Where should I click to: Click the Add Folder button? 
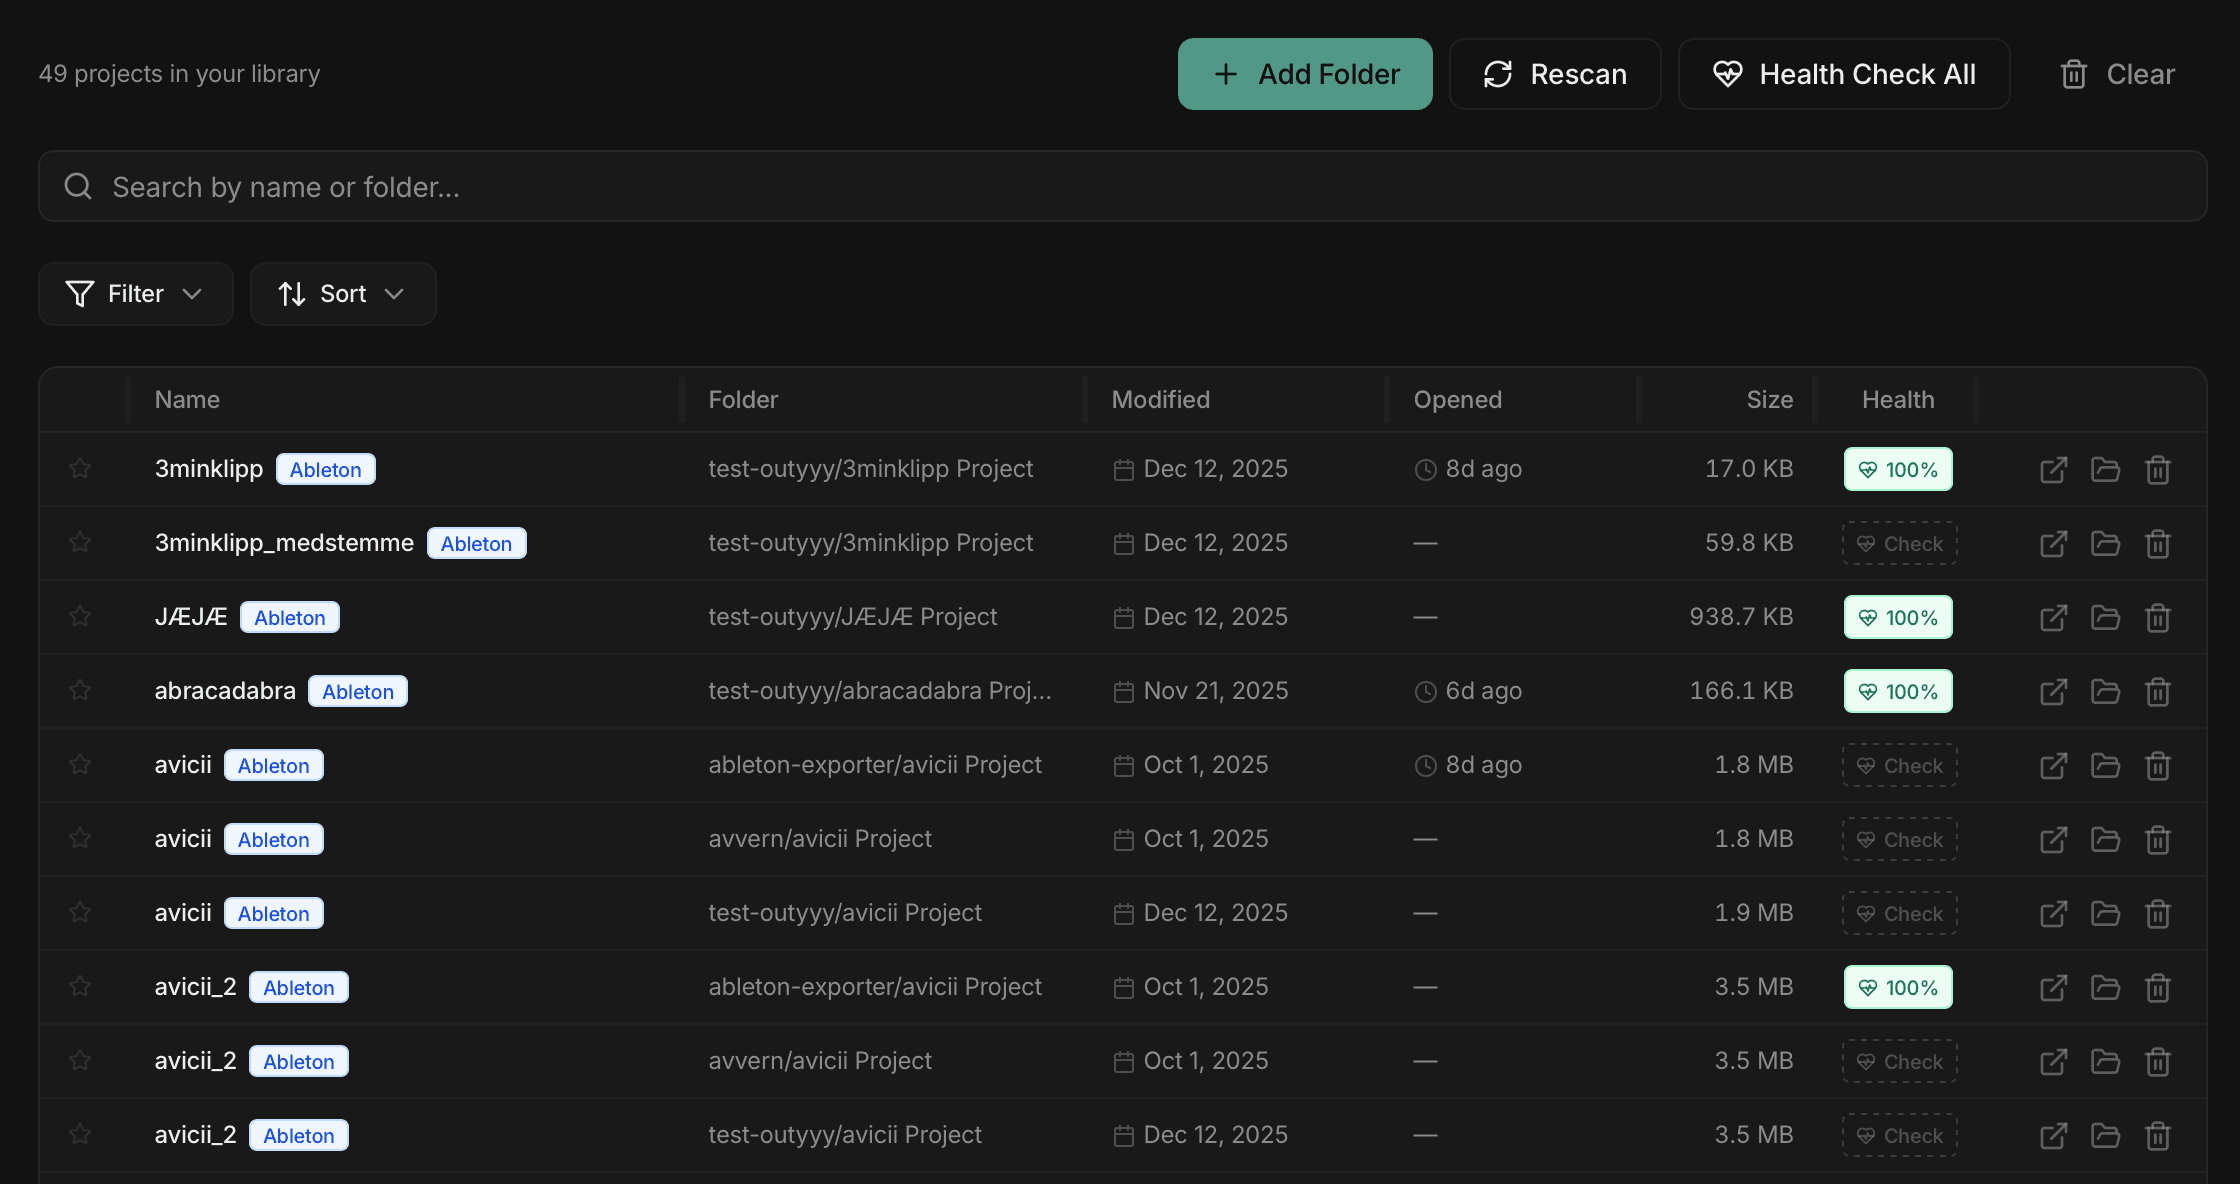tap(1305, 73)
